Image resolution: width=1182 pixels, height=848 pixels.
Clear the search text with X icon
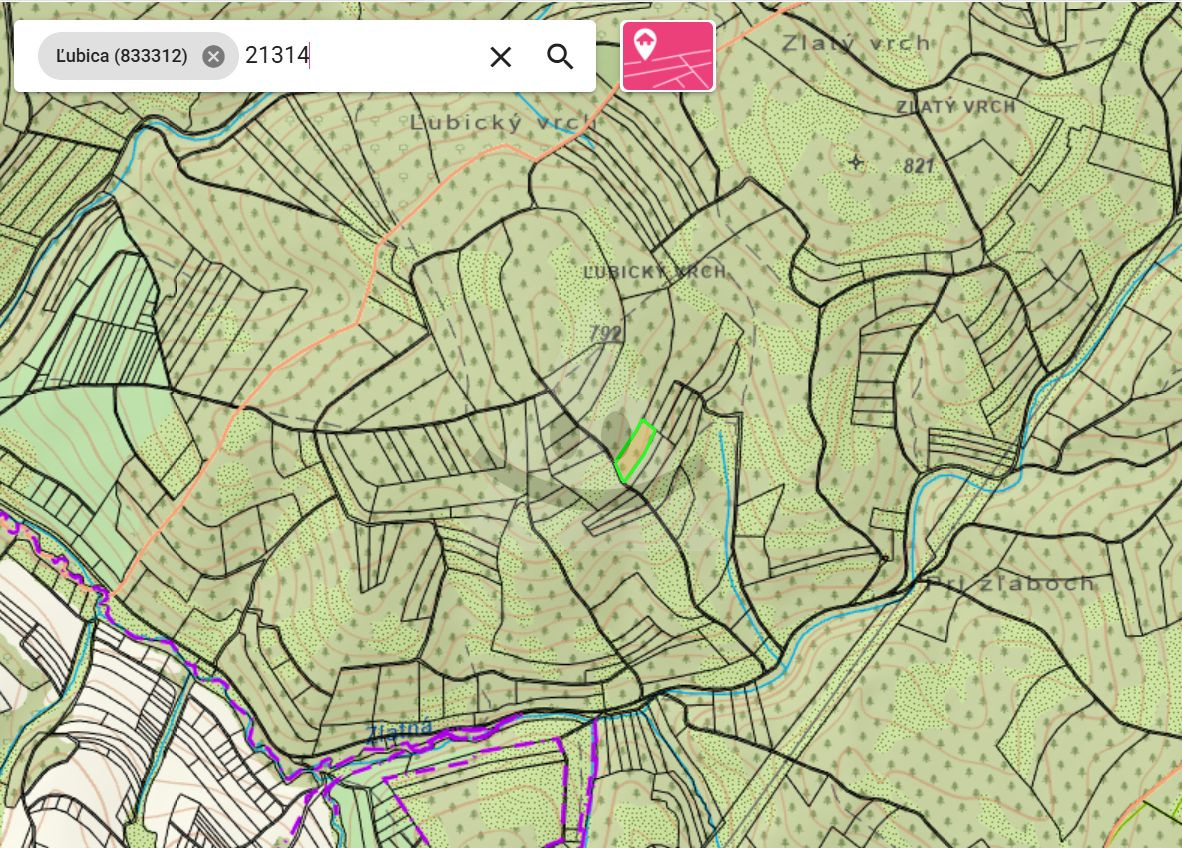pyautogui.click(x=500, y=57)
